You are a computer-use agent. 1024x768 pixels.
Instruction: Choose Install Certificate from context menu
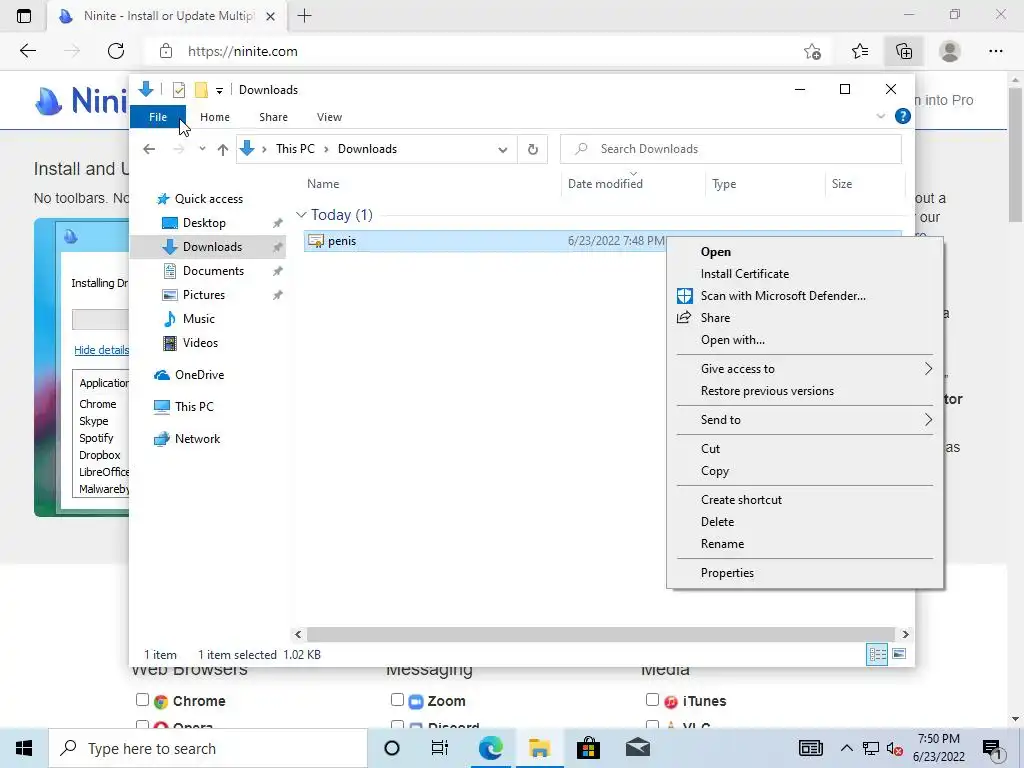[744, 274]
